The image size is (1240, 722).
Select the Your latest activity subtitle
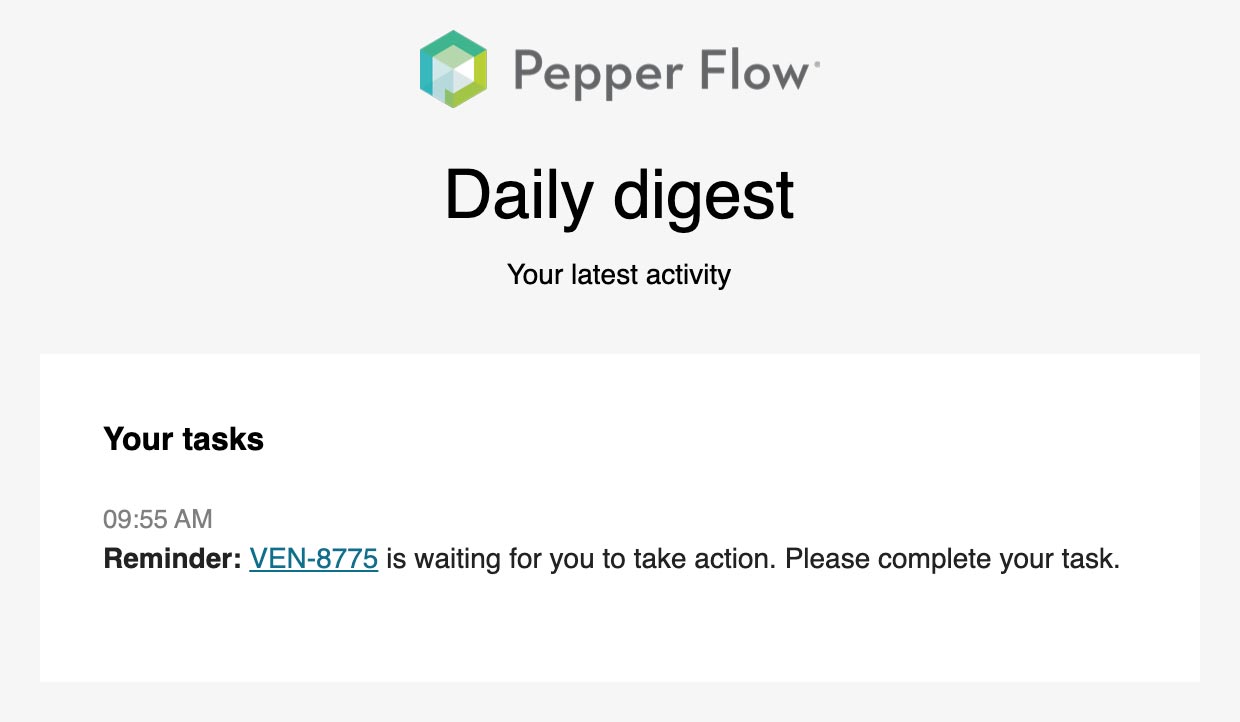[619, 274]
